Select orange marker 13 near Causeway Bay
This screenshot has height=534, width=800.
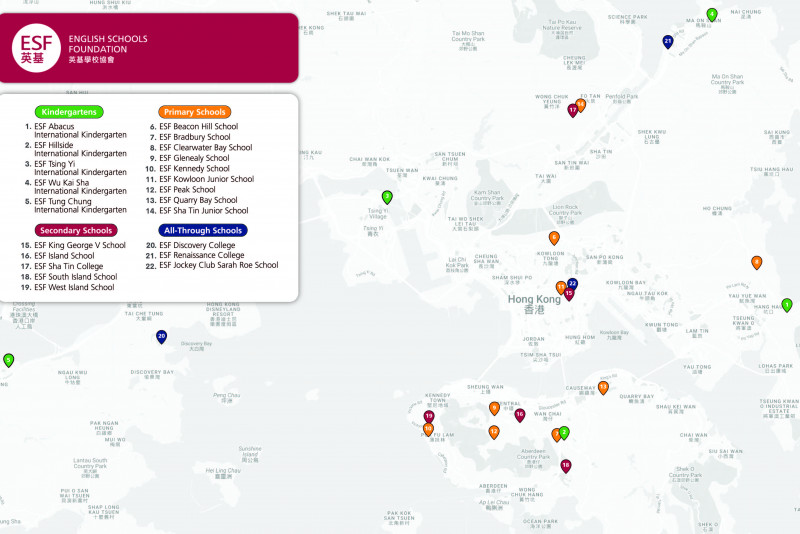[x=603, y=388]
